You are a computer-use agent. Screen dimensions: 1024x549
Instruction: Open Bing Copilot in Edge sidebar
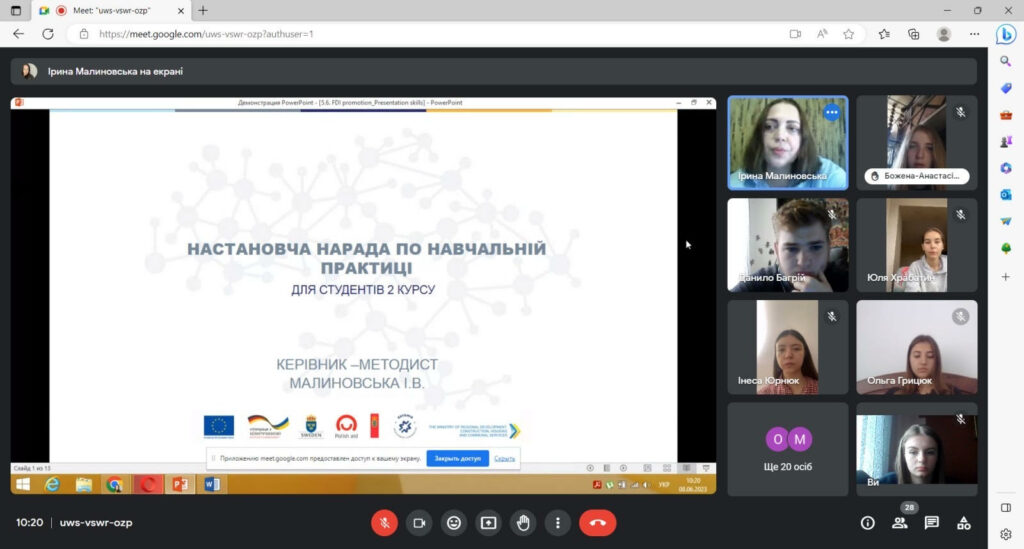1006,33
